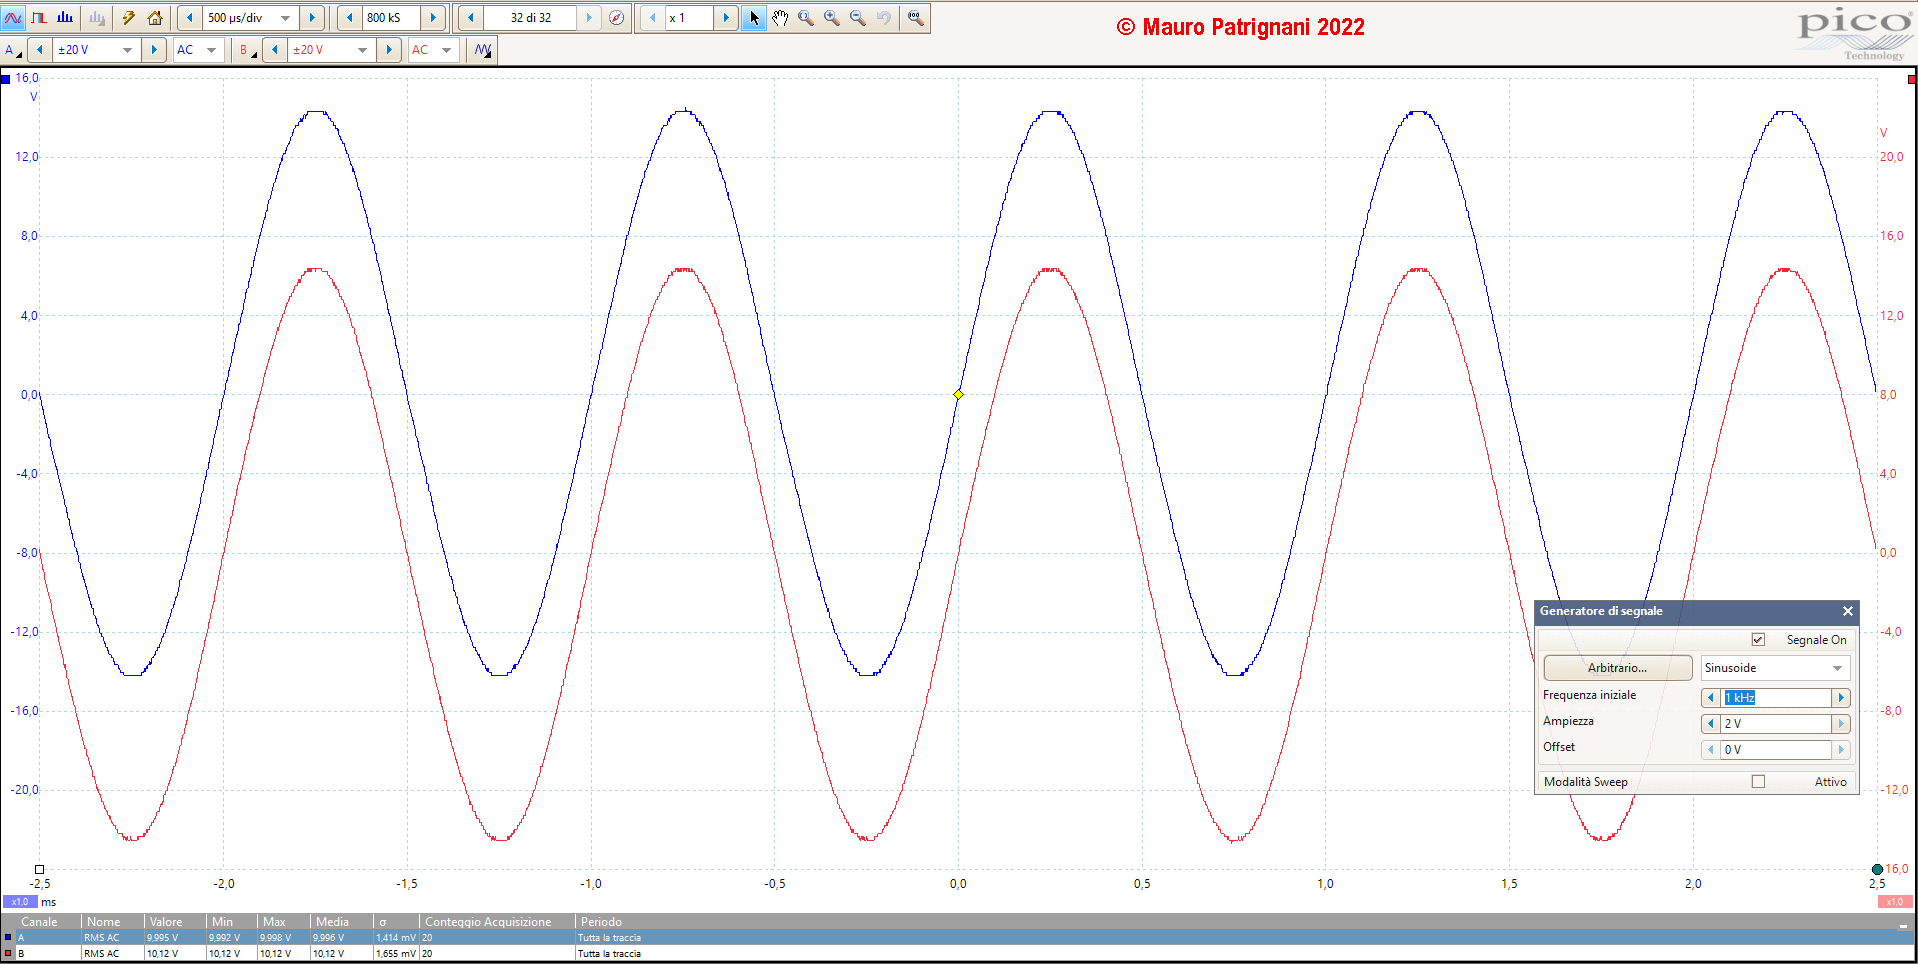1918x964 pixels.
Task: Increase horizontal zoom factor x1
Action: click(x=726, y=18)
